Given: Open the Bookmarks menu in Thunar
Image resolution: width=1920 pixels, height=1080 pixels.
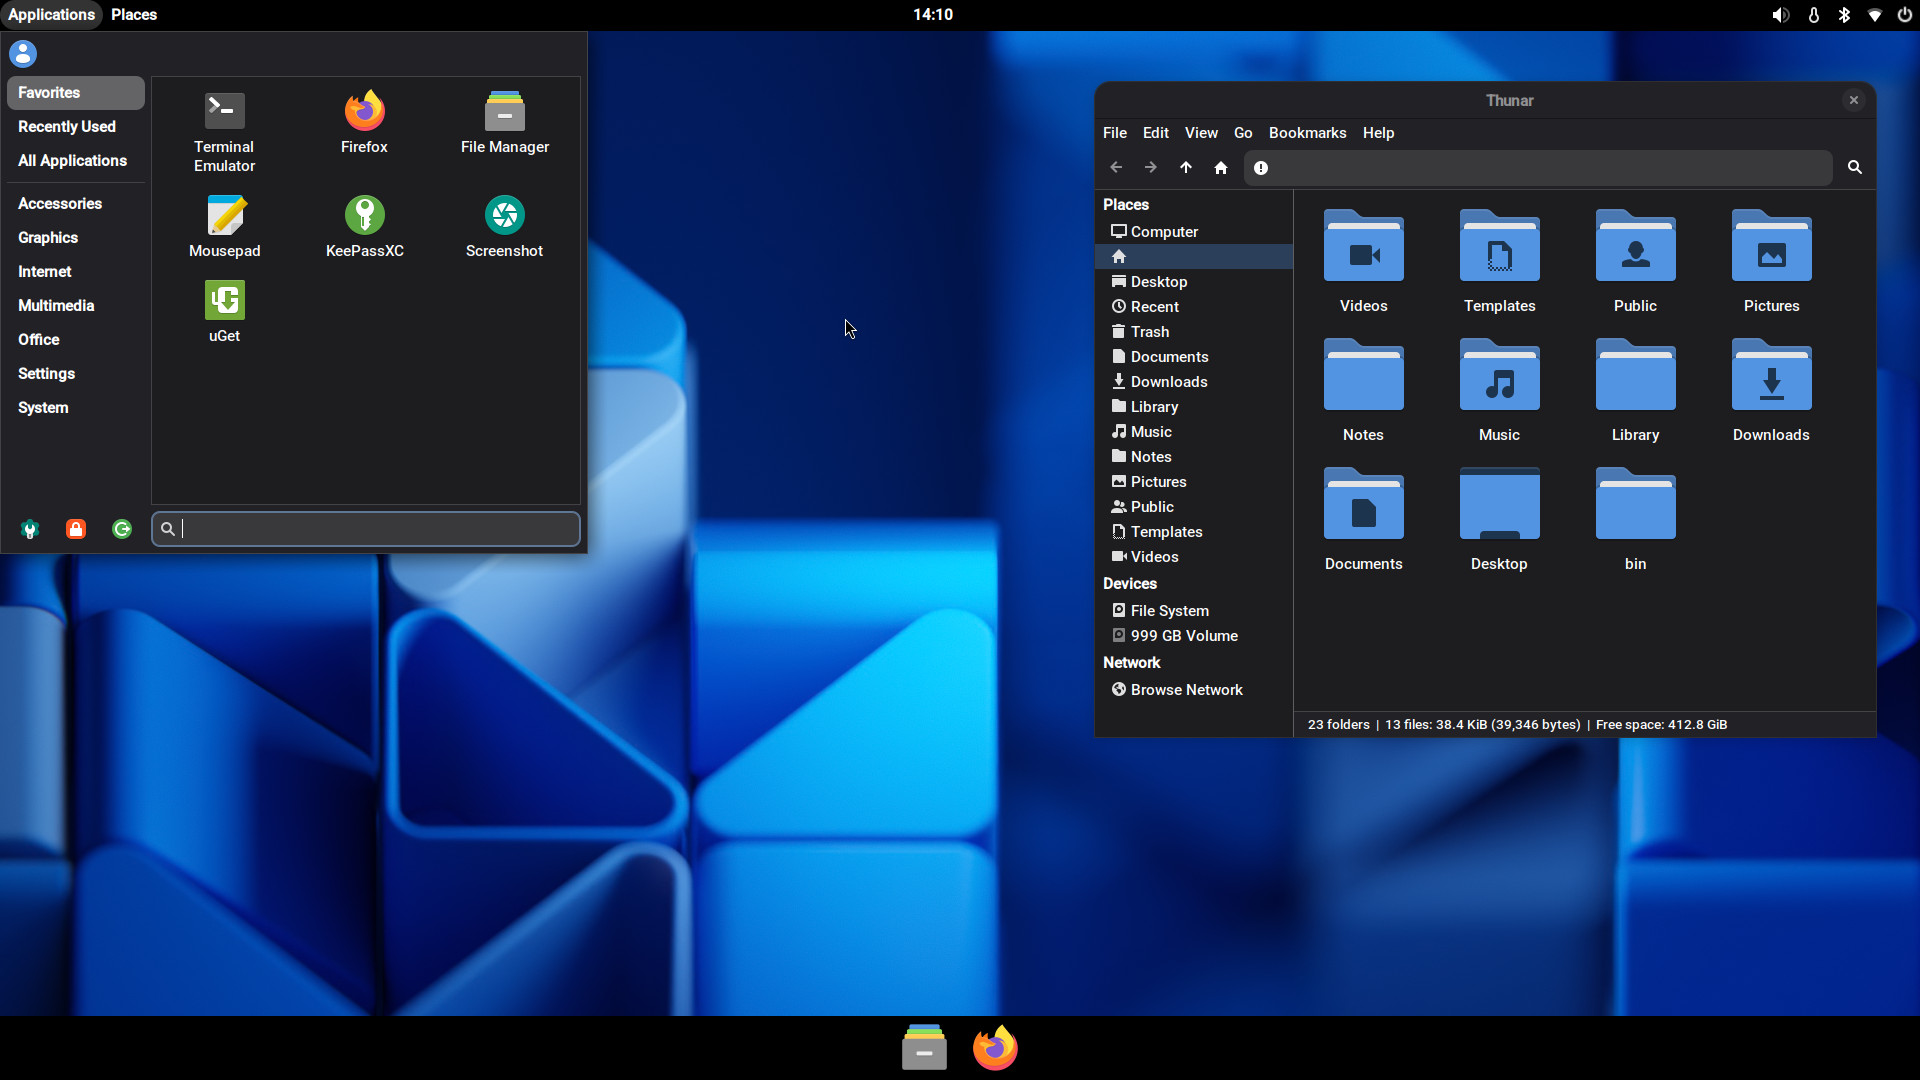Looking at the screenshot, I should pyautogui.click(x=1306, y=133).
